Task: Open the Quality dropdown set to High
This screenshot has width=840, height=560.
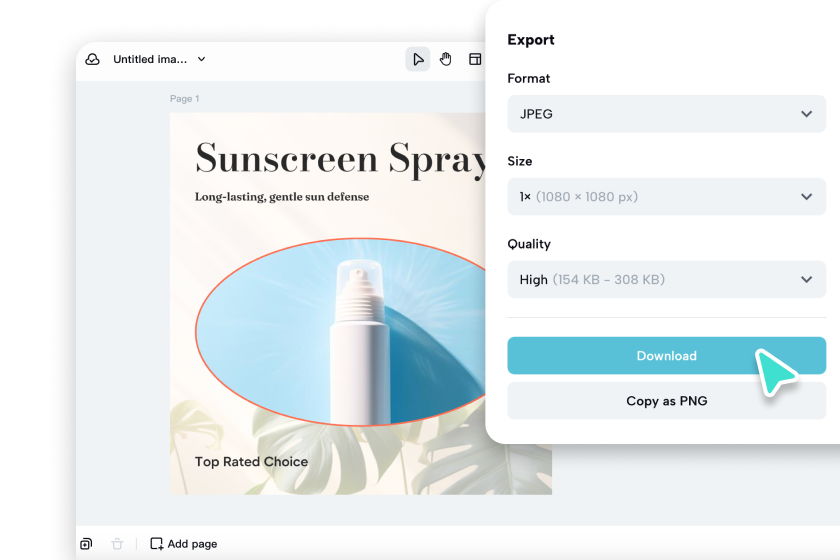Action: coord(666,280)
